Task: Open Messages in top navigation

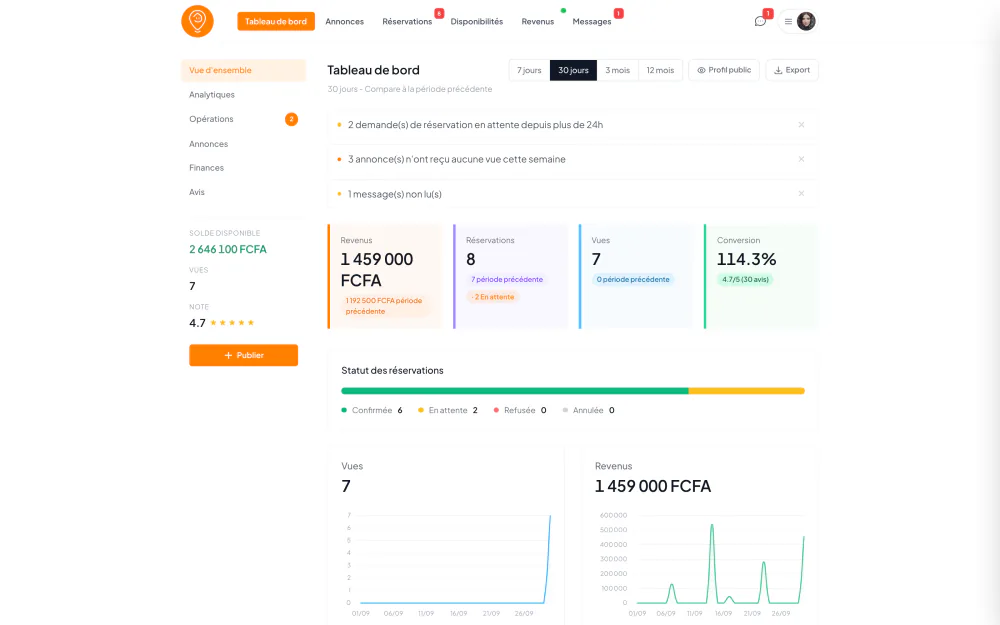Action: coord(592,22)
